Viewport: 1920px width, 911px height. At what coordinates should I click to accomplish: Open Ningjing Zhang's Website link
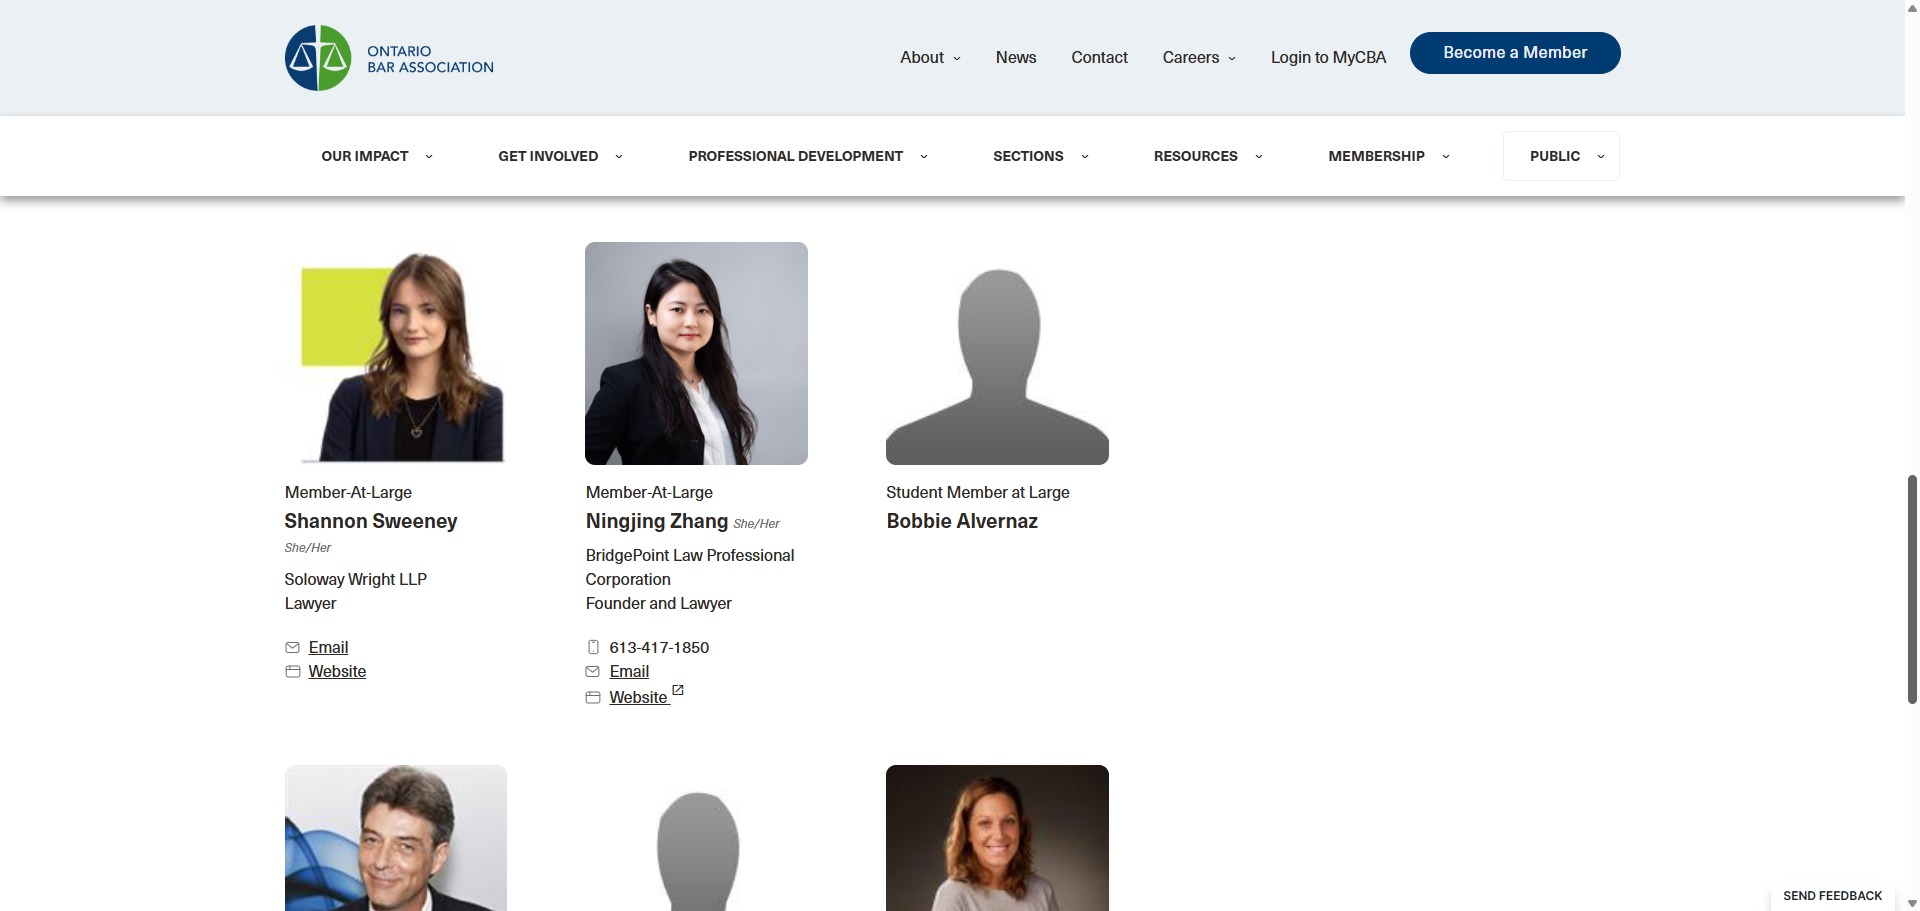point(638,698)
